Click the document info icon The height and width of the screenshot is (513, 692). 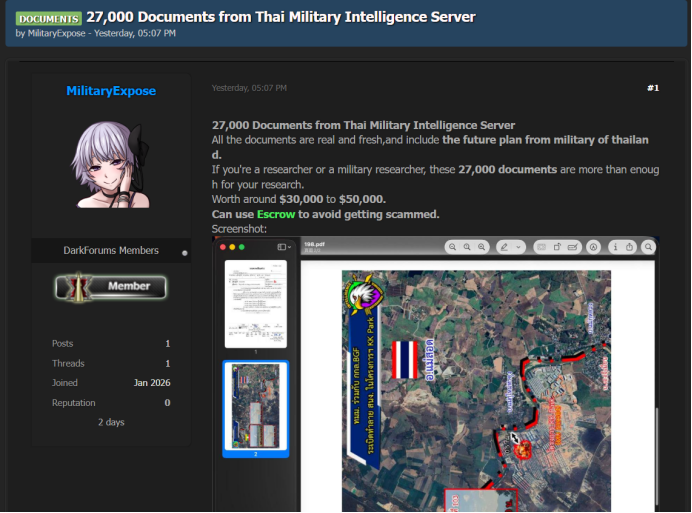(x=615, y=247)
